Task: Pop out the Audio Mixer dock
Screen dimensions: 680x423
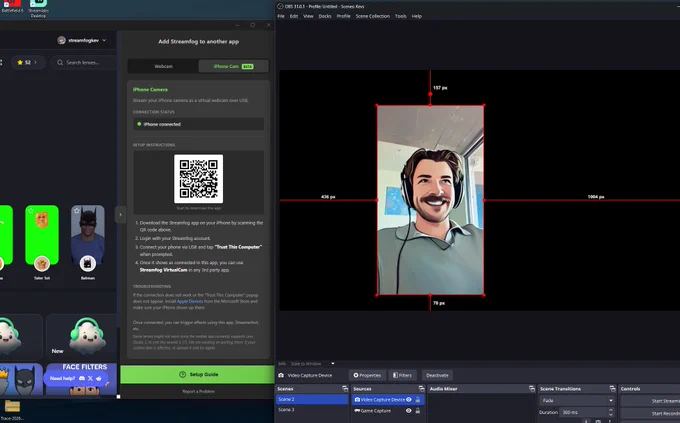Action: (532, 389)
